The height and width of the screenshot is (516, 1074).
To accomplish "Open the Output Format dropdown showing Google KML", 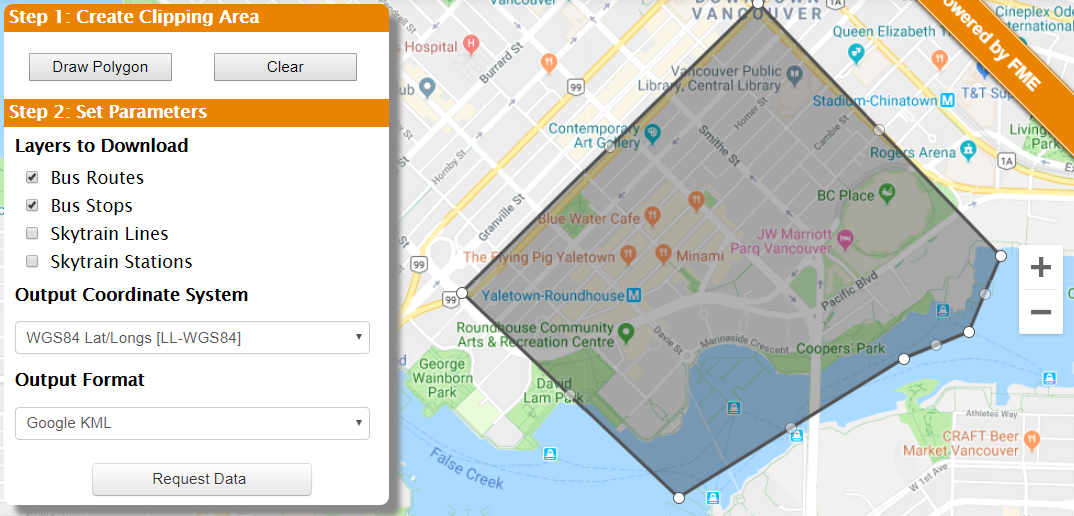I will [x=192, y=423].
